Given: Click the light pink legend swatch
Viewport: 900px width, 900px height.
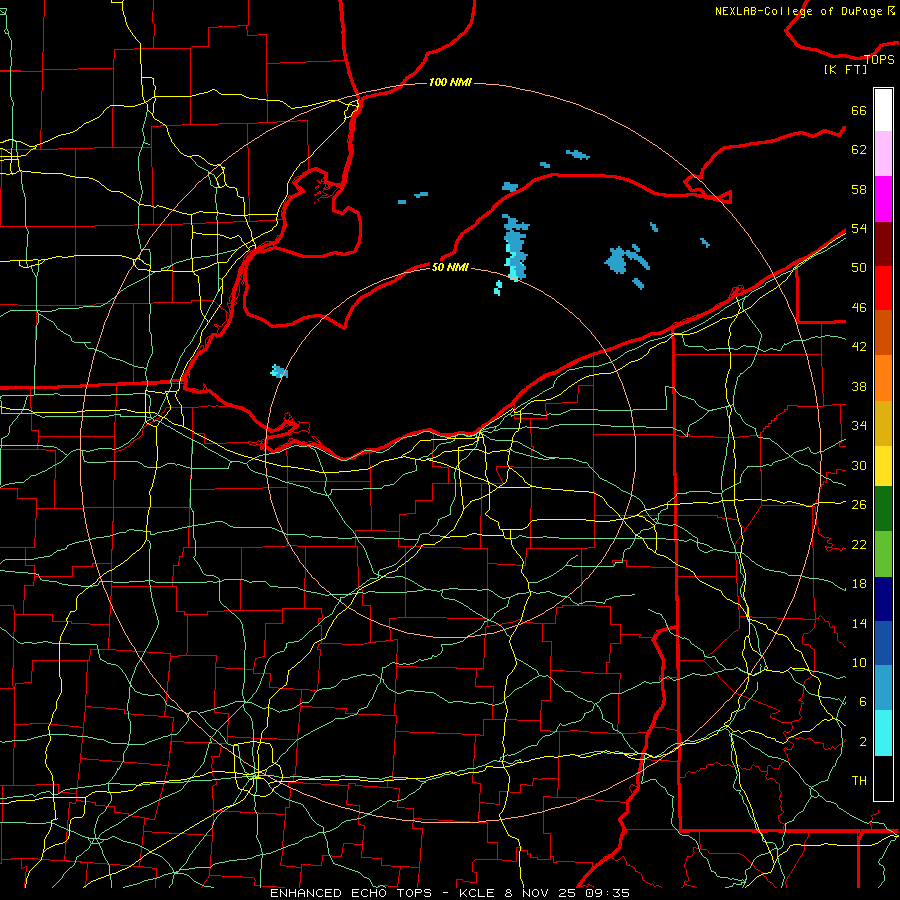Looking at the screenshot, I should click(x=883, y=154).
